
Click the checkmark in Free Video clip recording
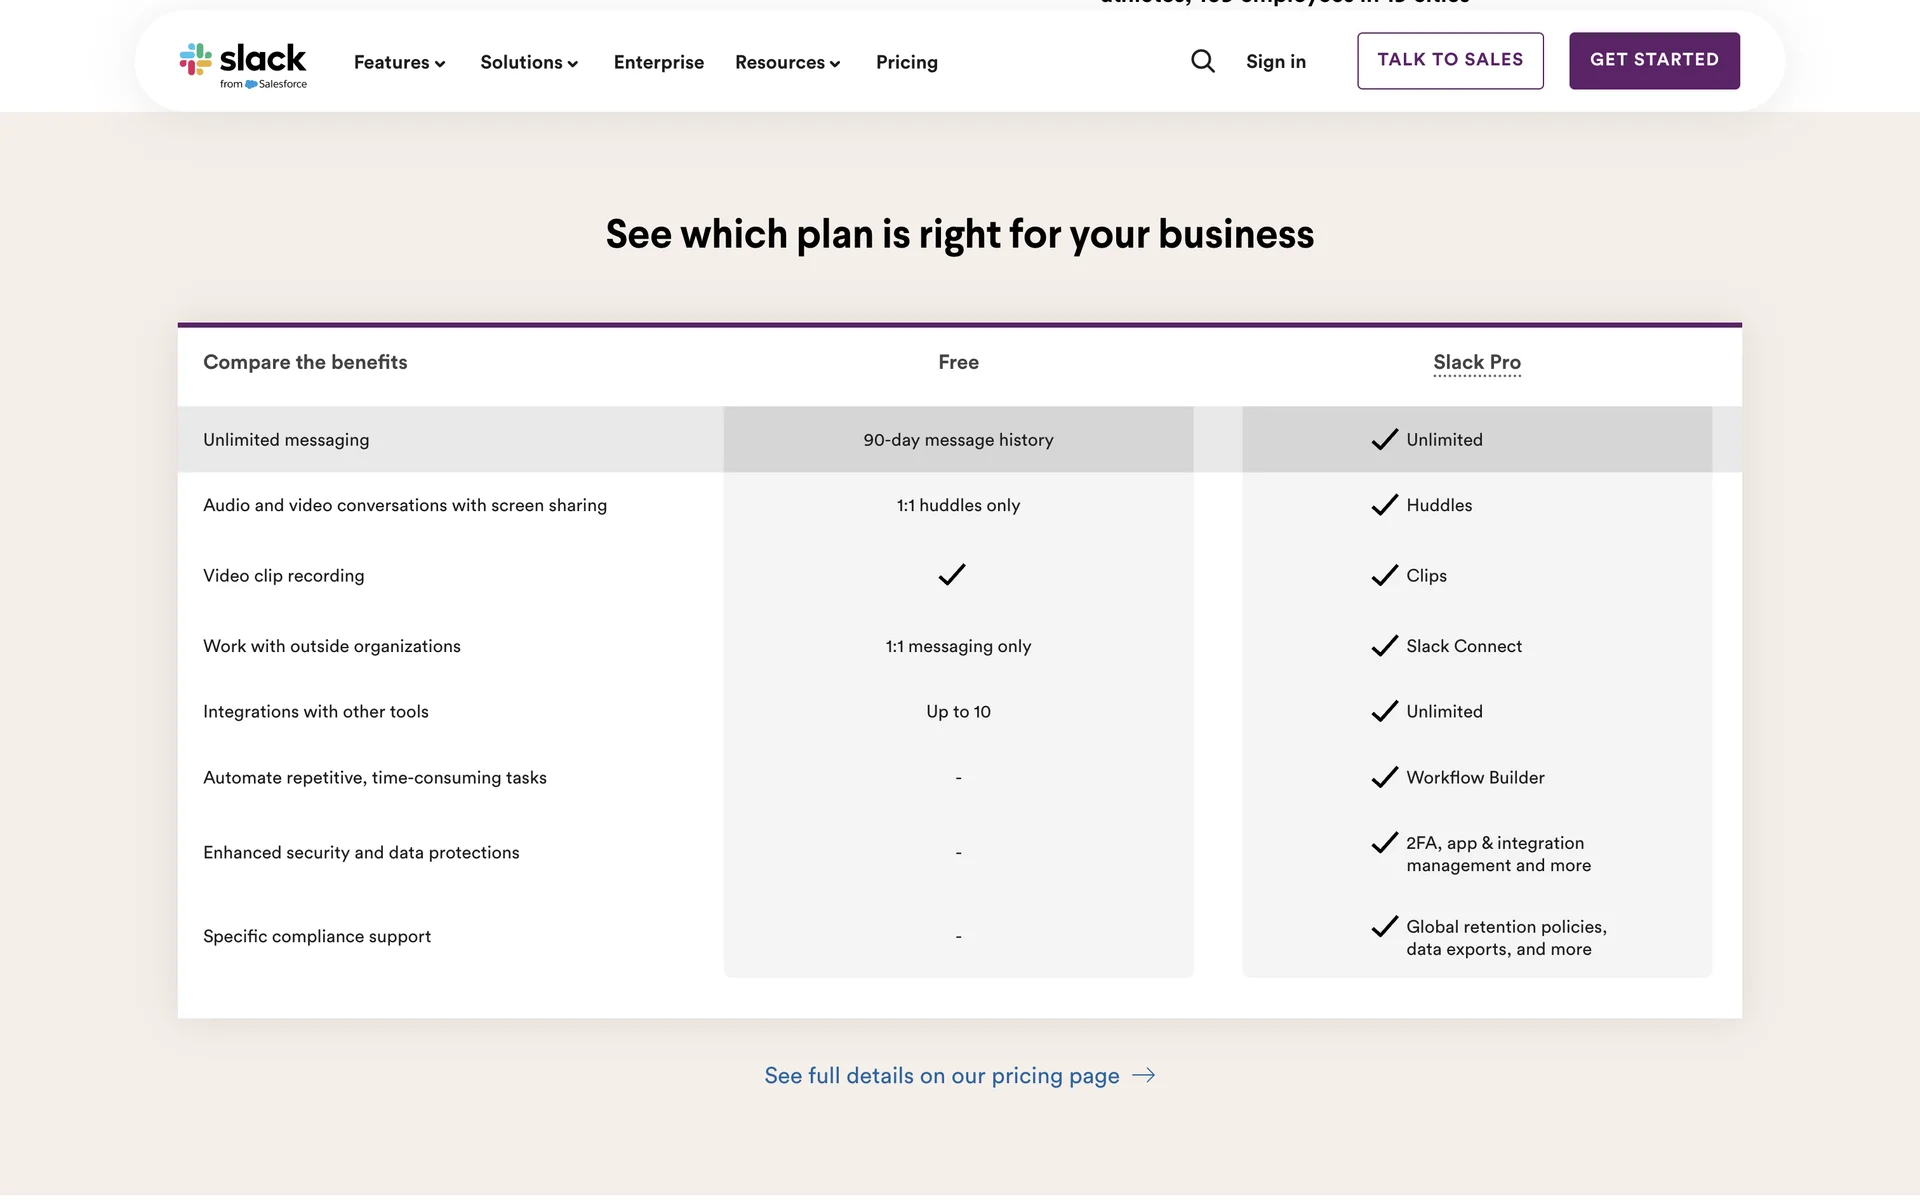[x=952, y=575]
